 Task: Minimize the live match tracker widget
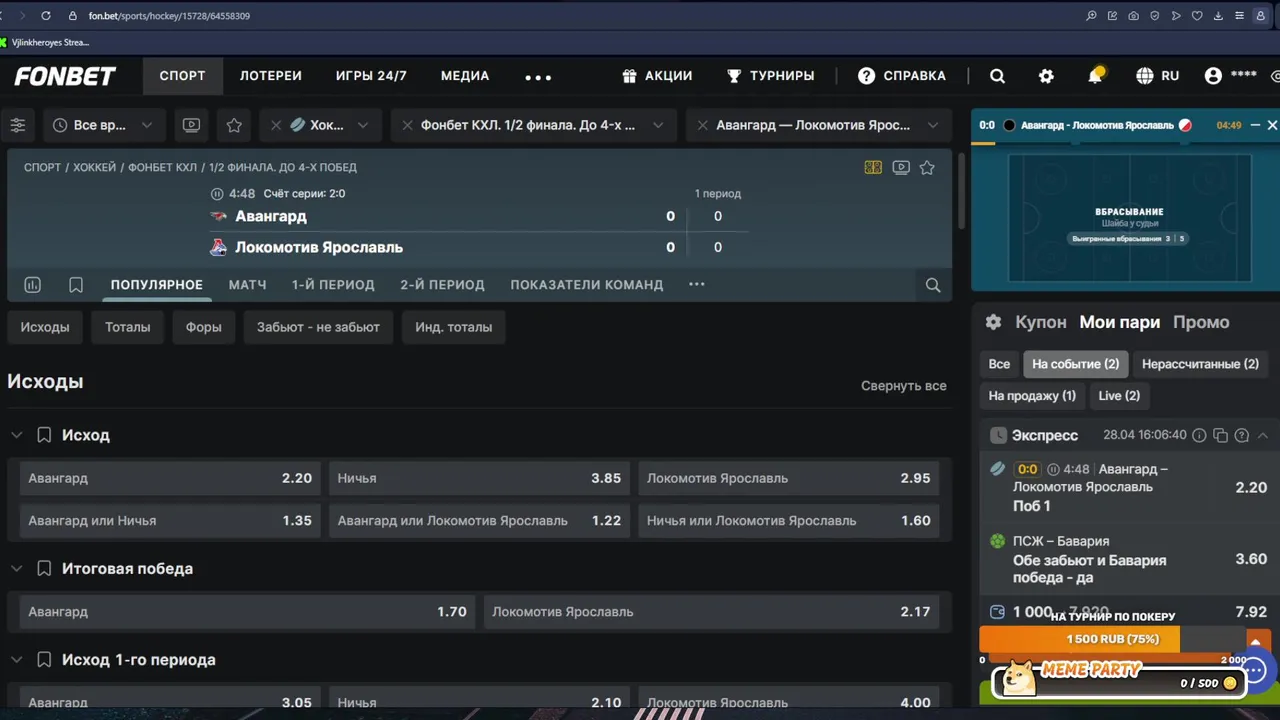coord(1255,125)
